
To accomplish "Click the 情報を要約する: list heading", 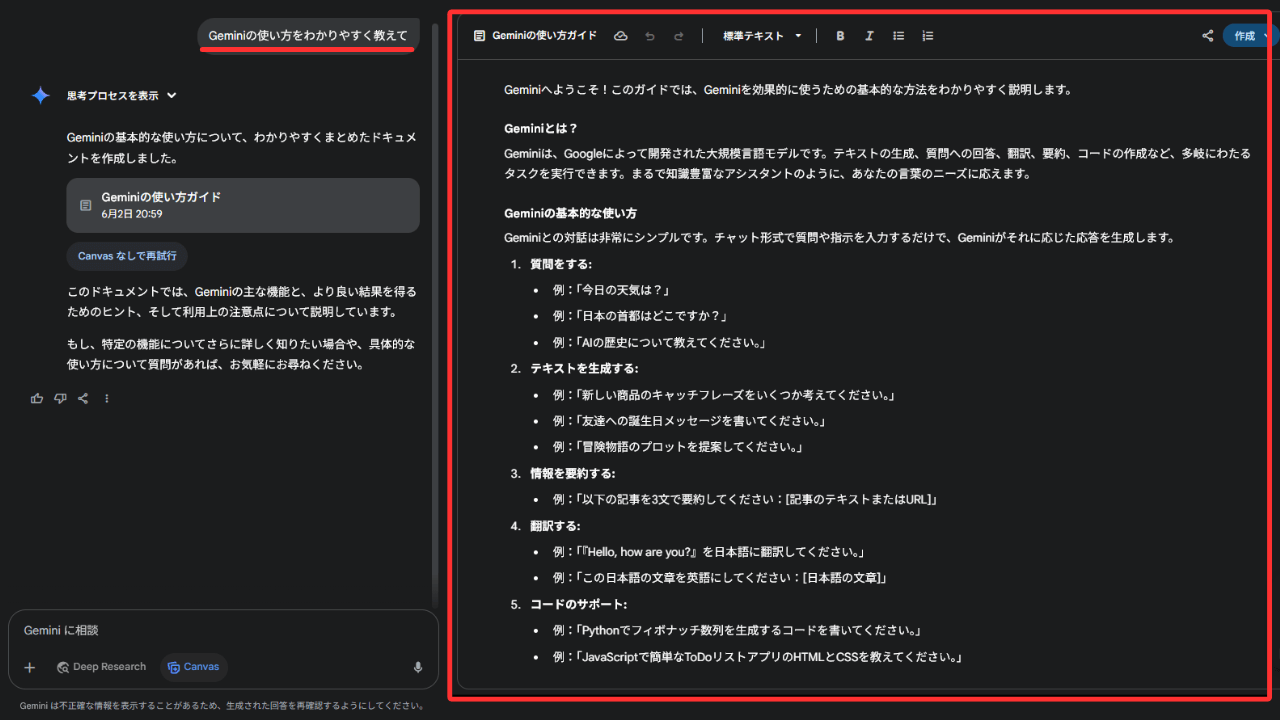I will pos(573,473).
